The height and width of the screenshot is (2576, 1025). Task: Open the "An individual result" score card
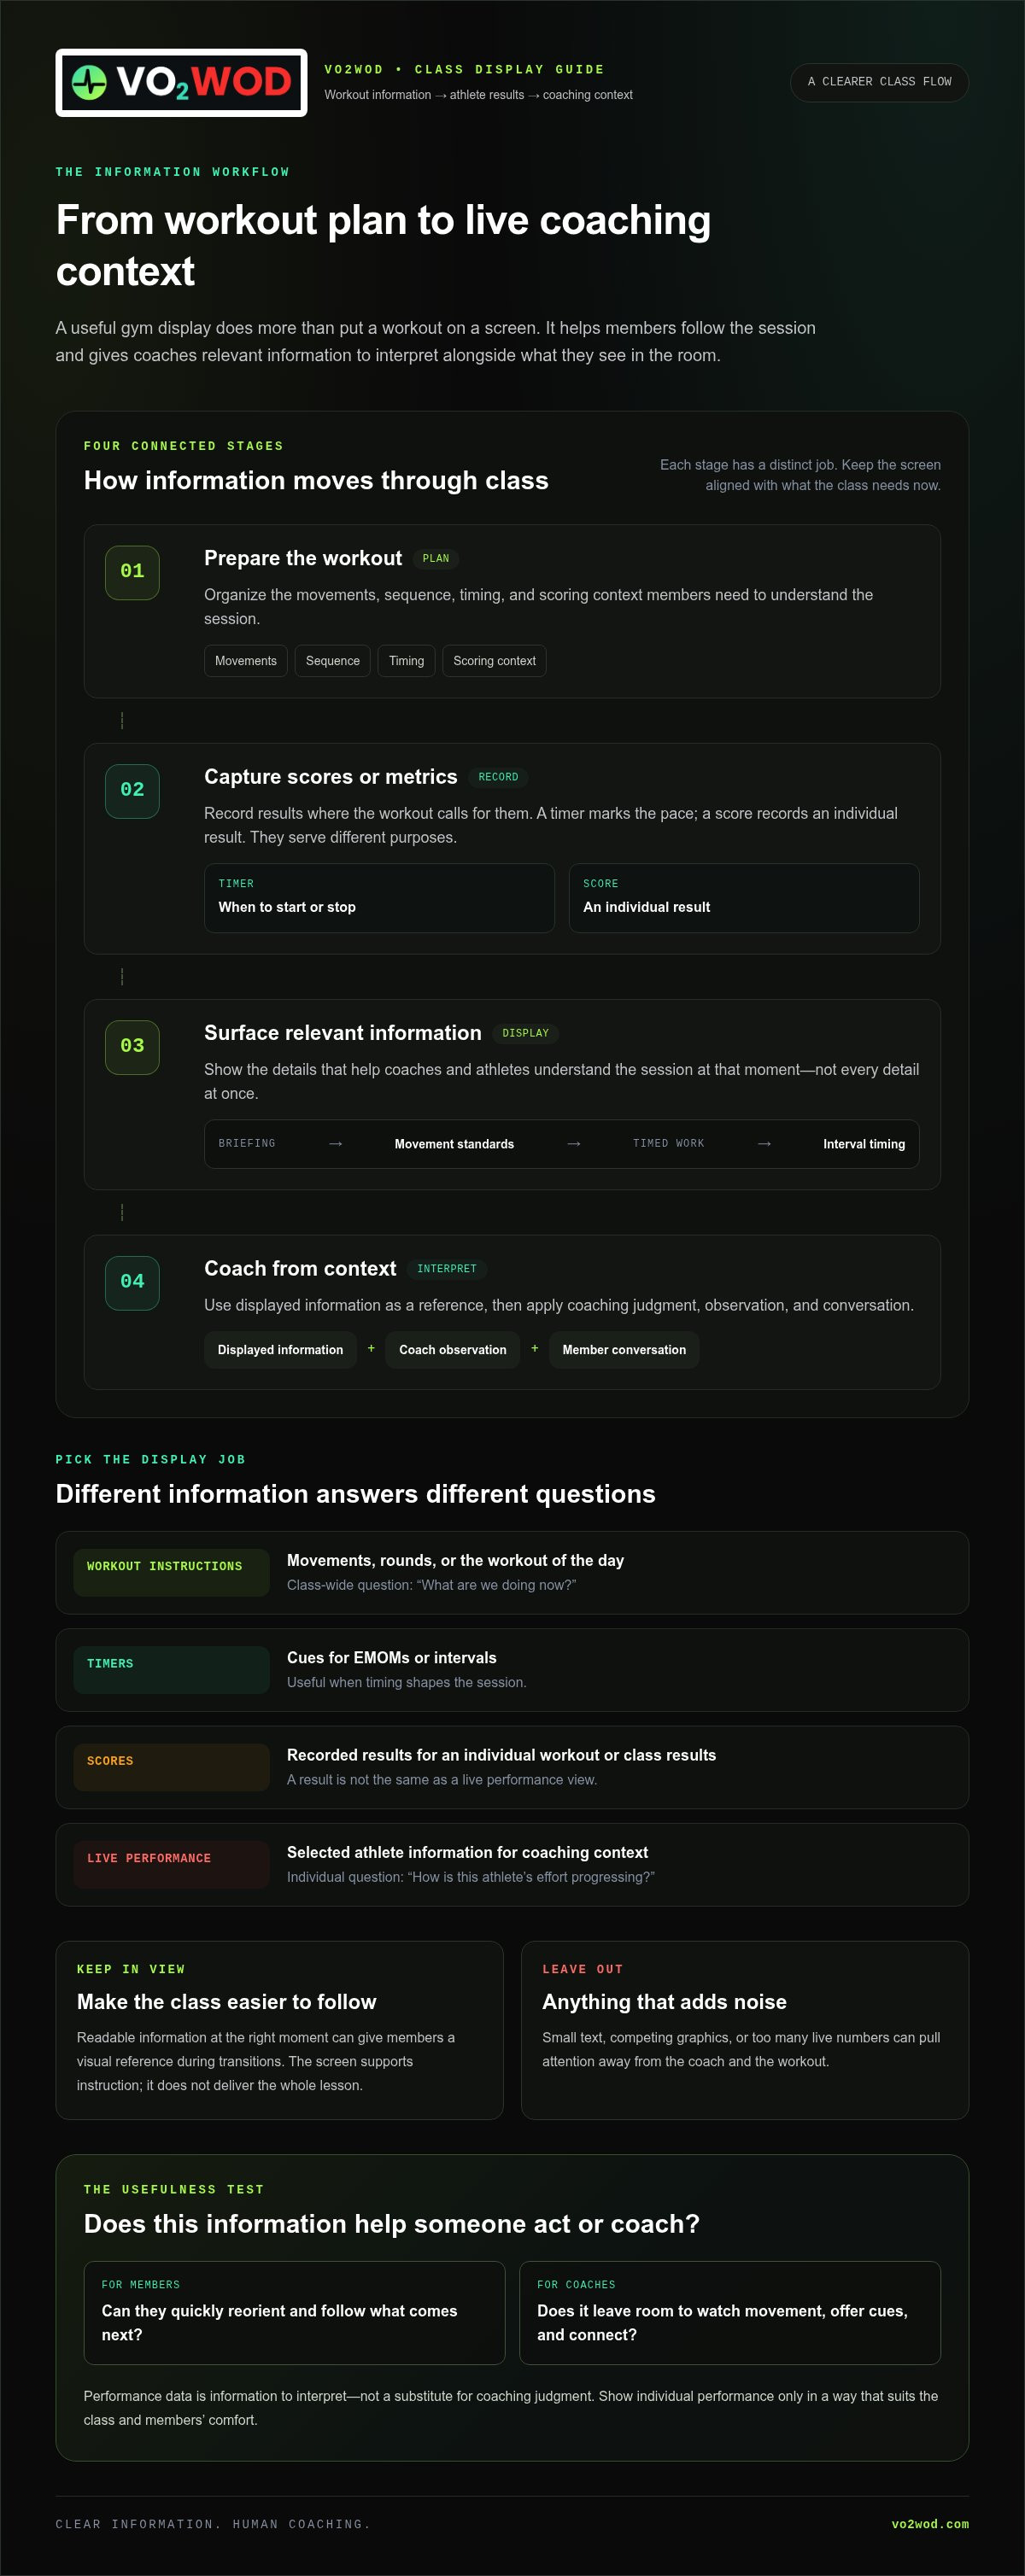[x=744, y=898]
